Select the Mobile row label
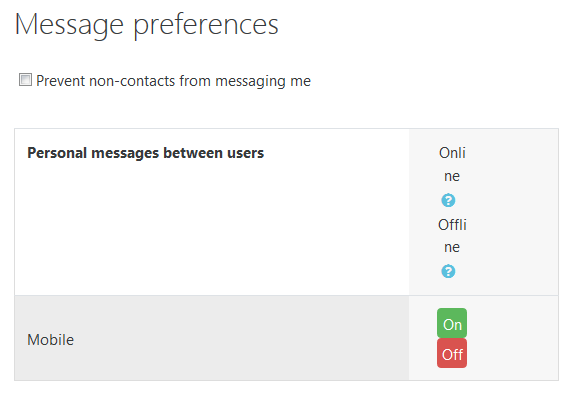The height and width of the screenshot is (397, 573). pos(50,340)
